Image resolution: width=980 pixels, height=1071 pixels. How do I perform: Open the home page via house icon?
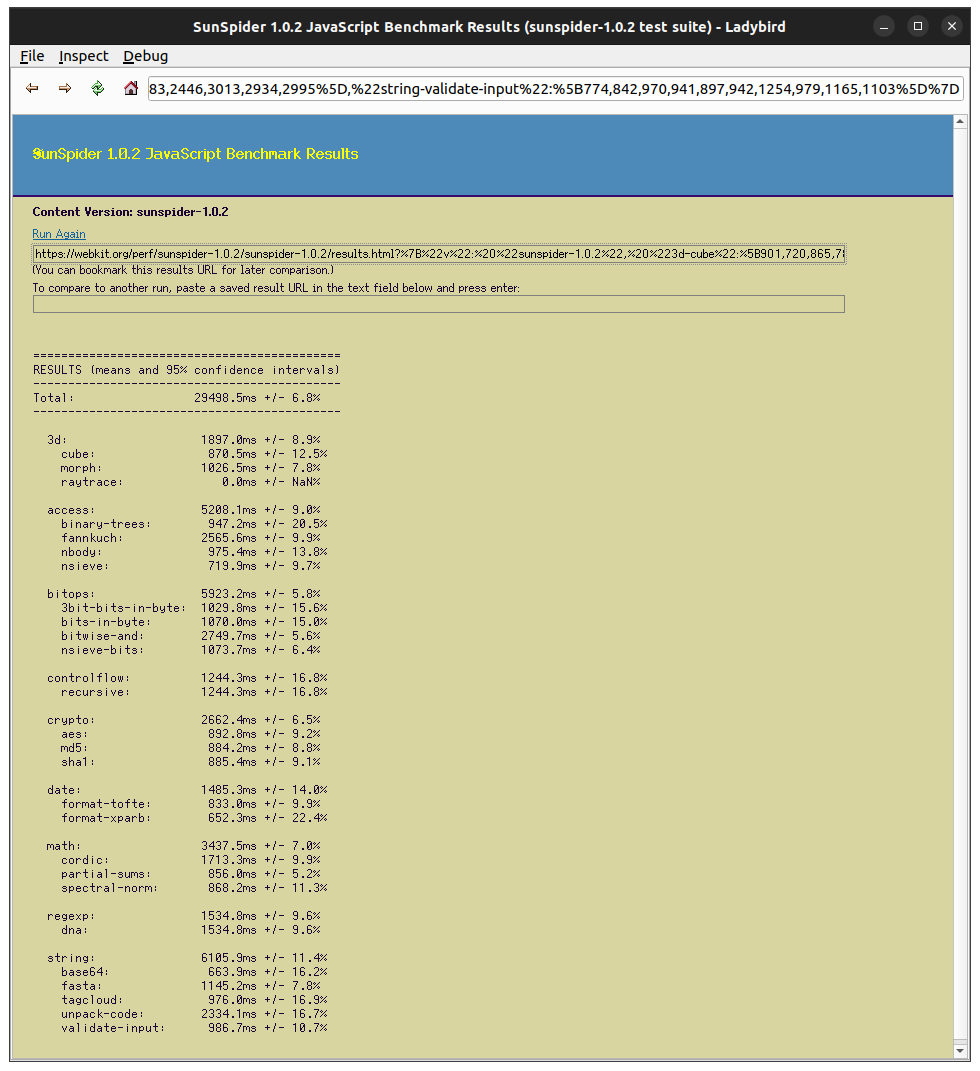[130, 88]
